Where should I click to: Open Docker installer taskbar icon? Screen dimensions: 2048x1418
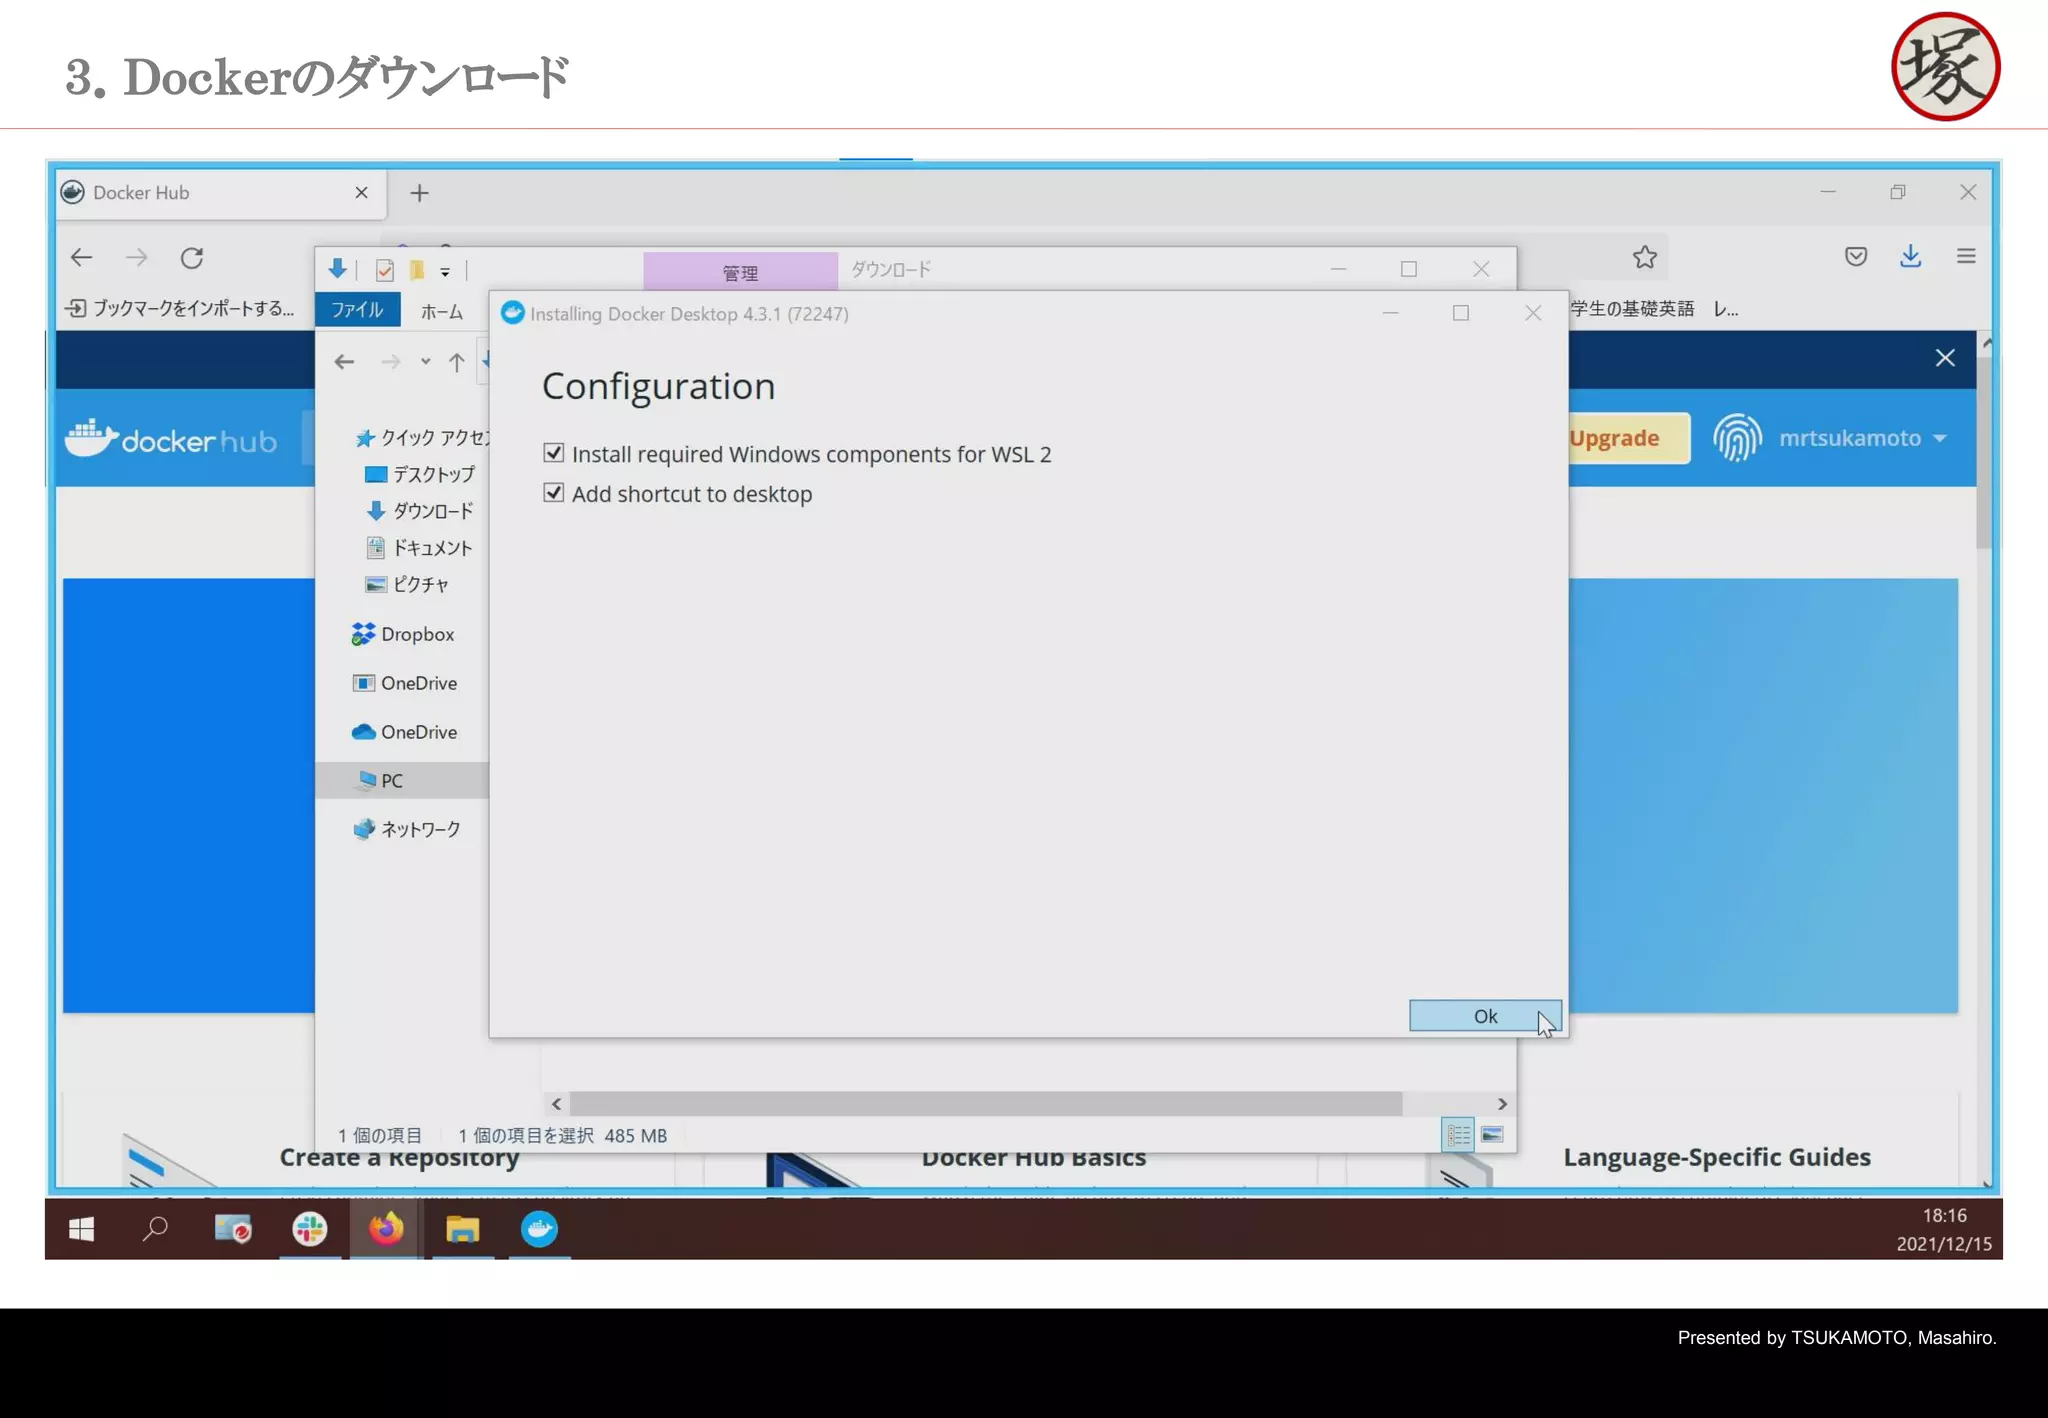[540, 1229]
